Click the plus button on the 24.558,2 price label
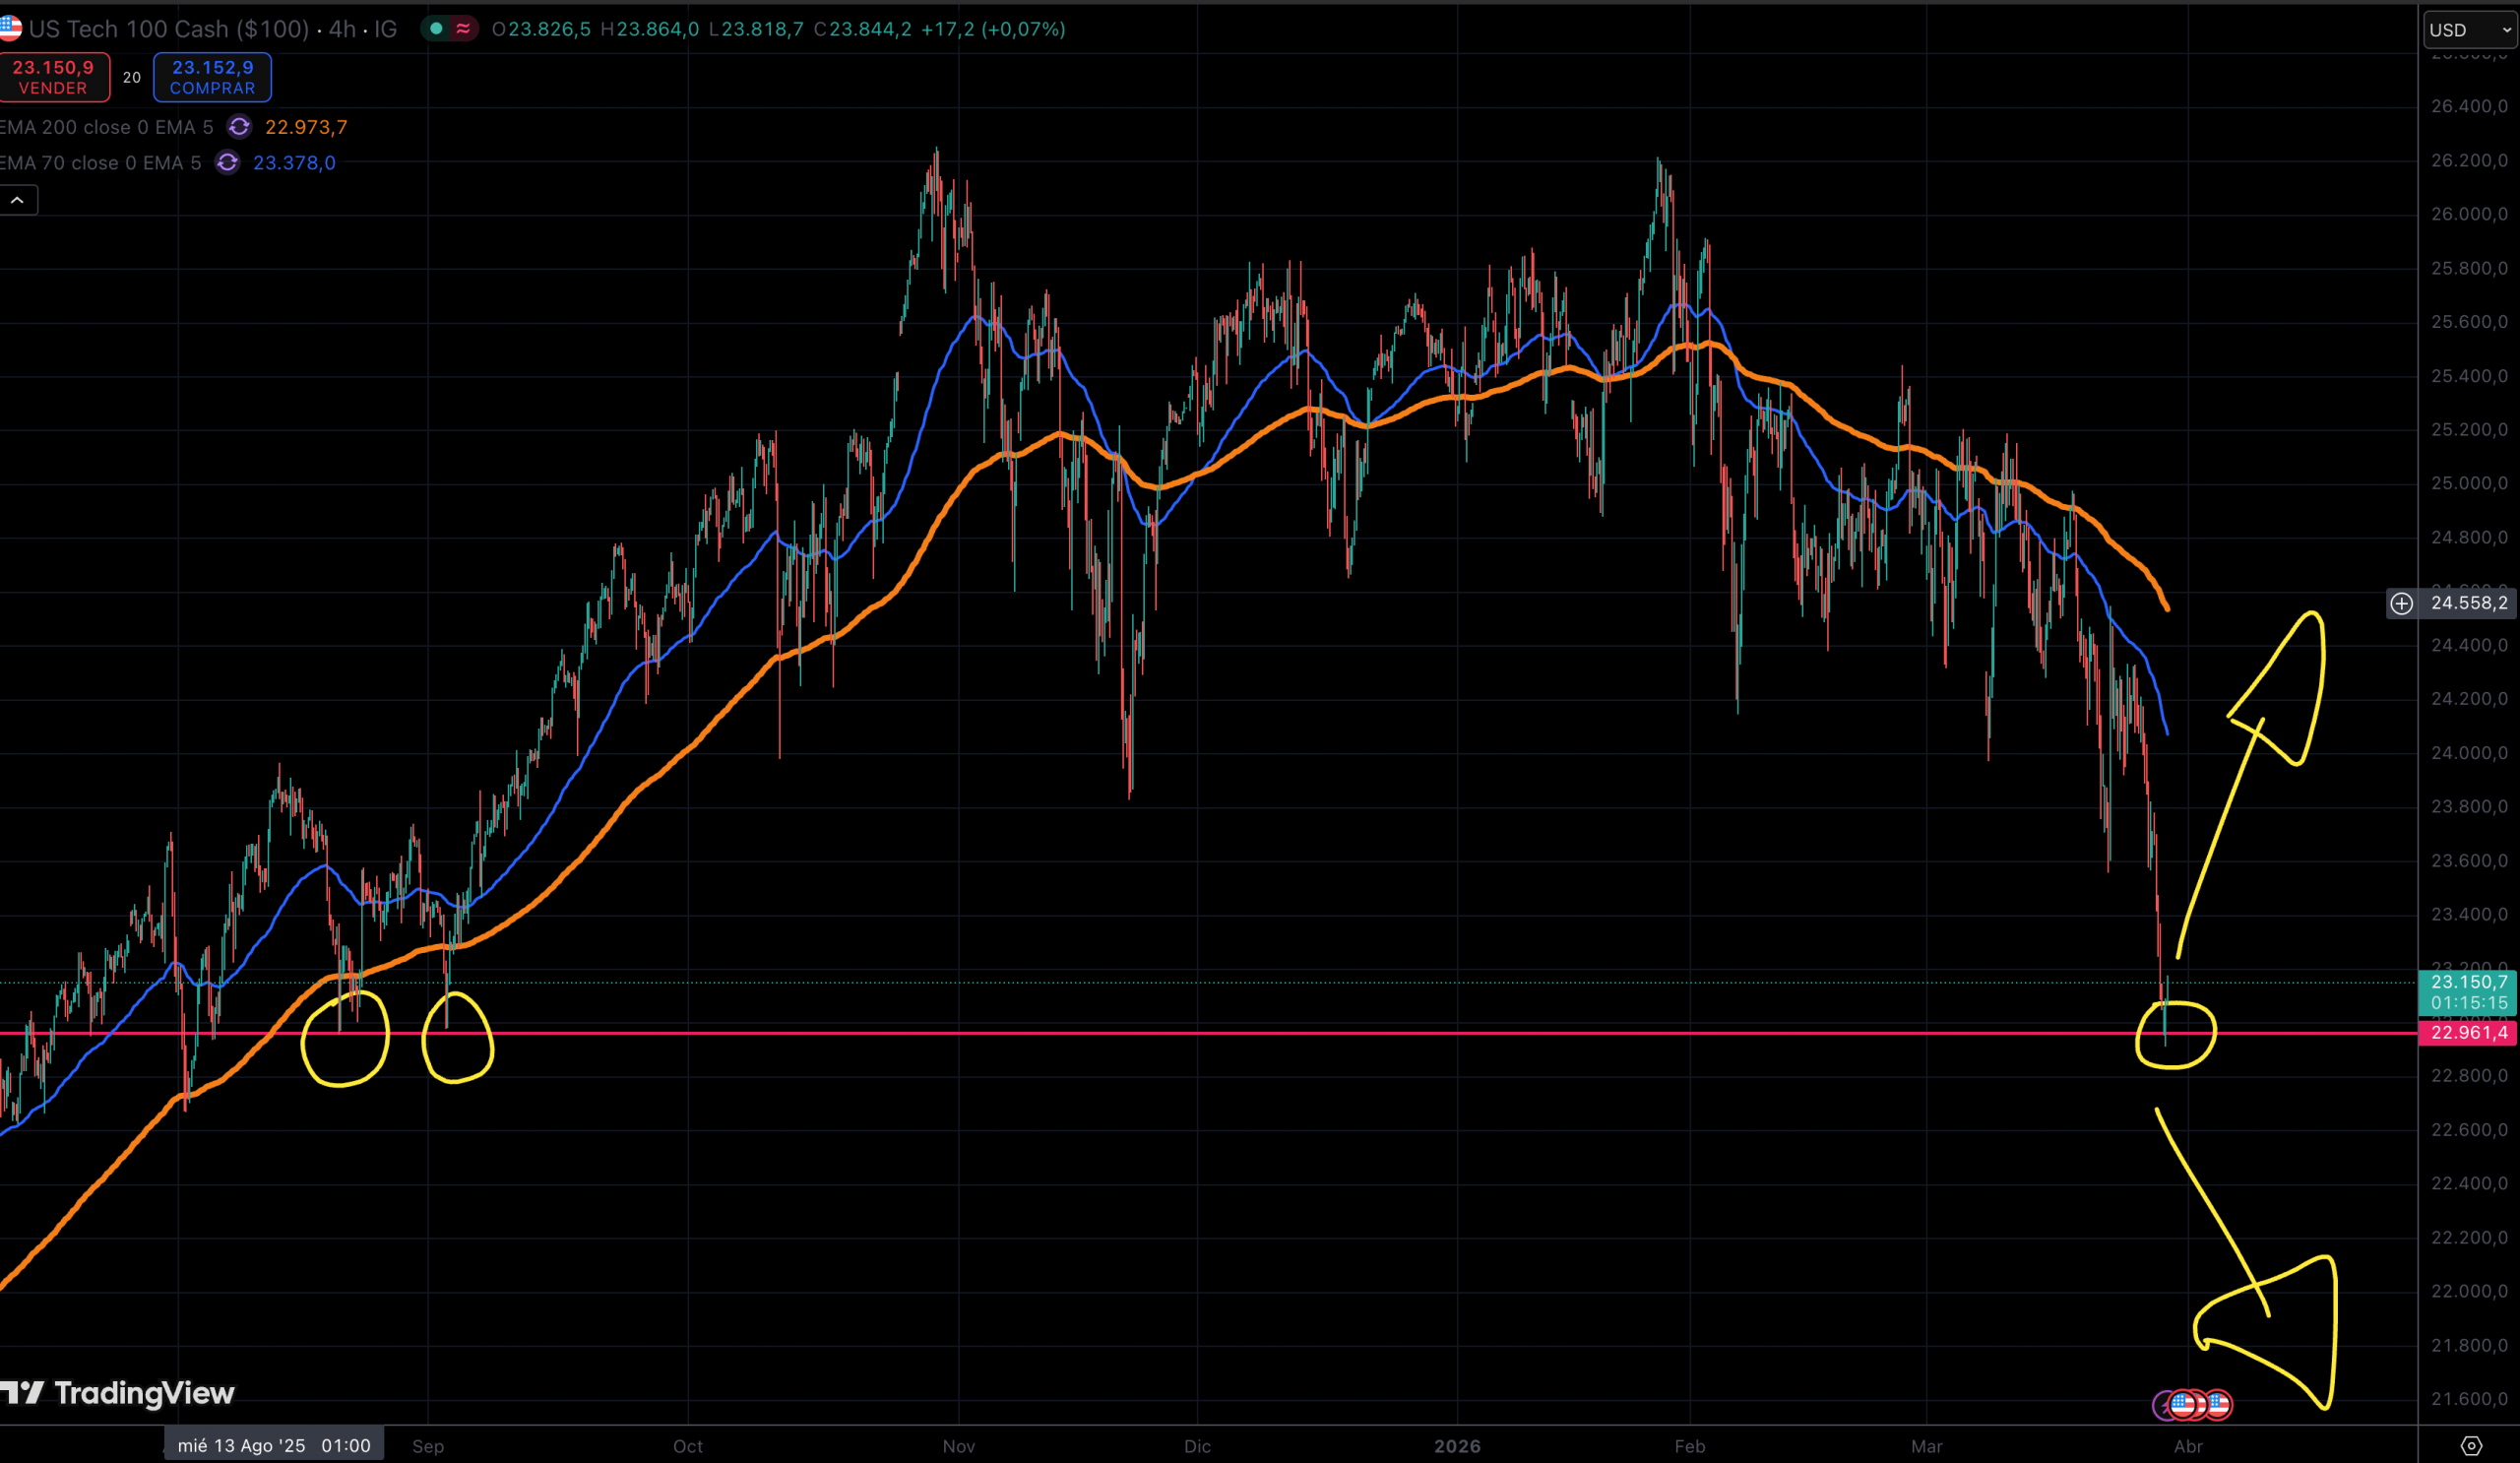 (2401, 603)
